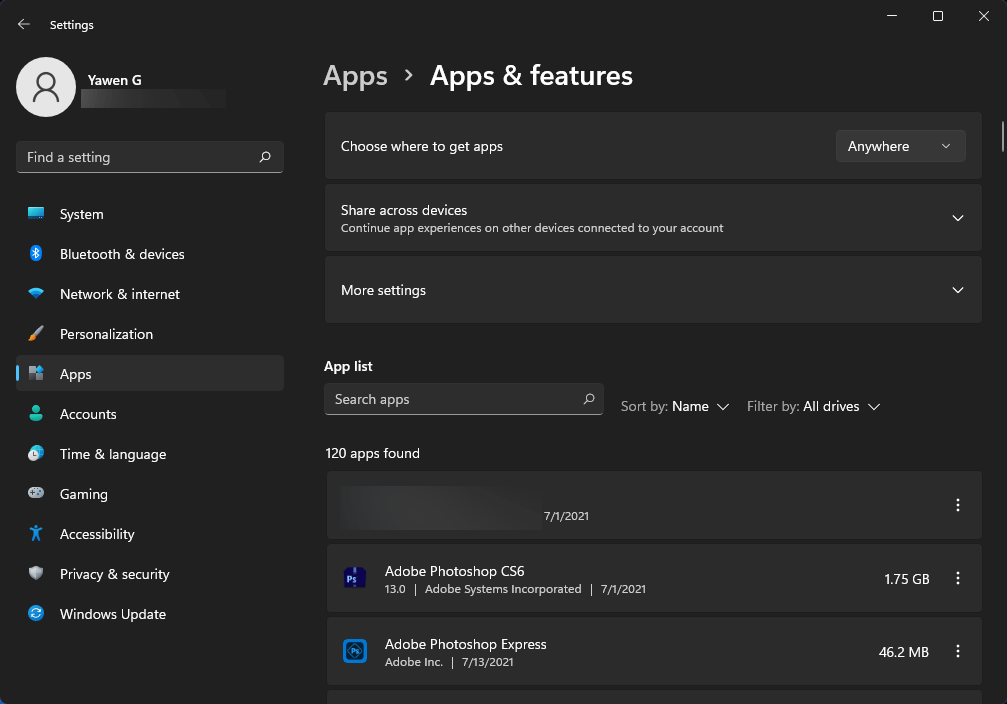This screenshot has width=1007, height=704.
Task: Click the user profile avatar
Action: 46,87
